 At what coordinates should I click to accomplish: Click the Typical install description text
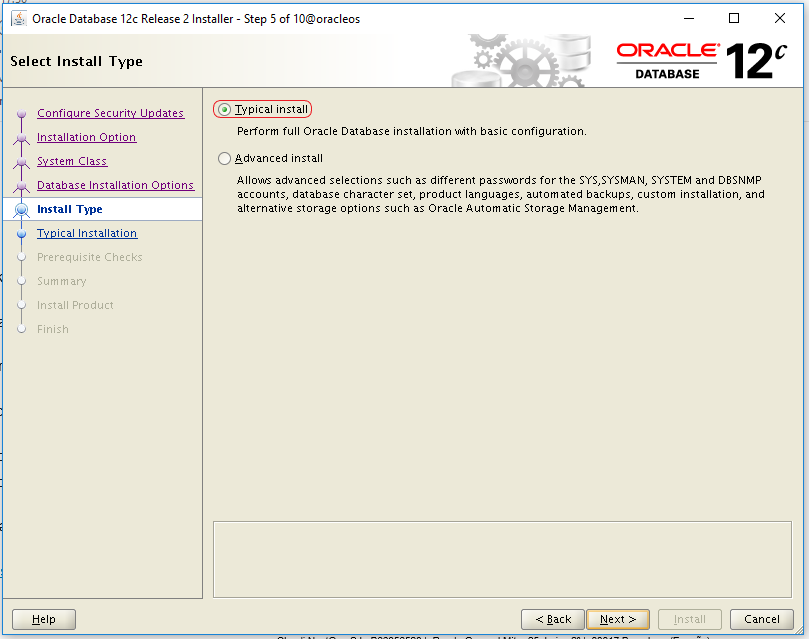click(x=411, y=131)
